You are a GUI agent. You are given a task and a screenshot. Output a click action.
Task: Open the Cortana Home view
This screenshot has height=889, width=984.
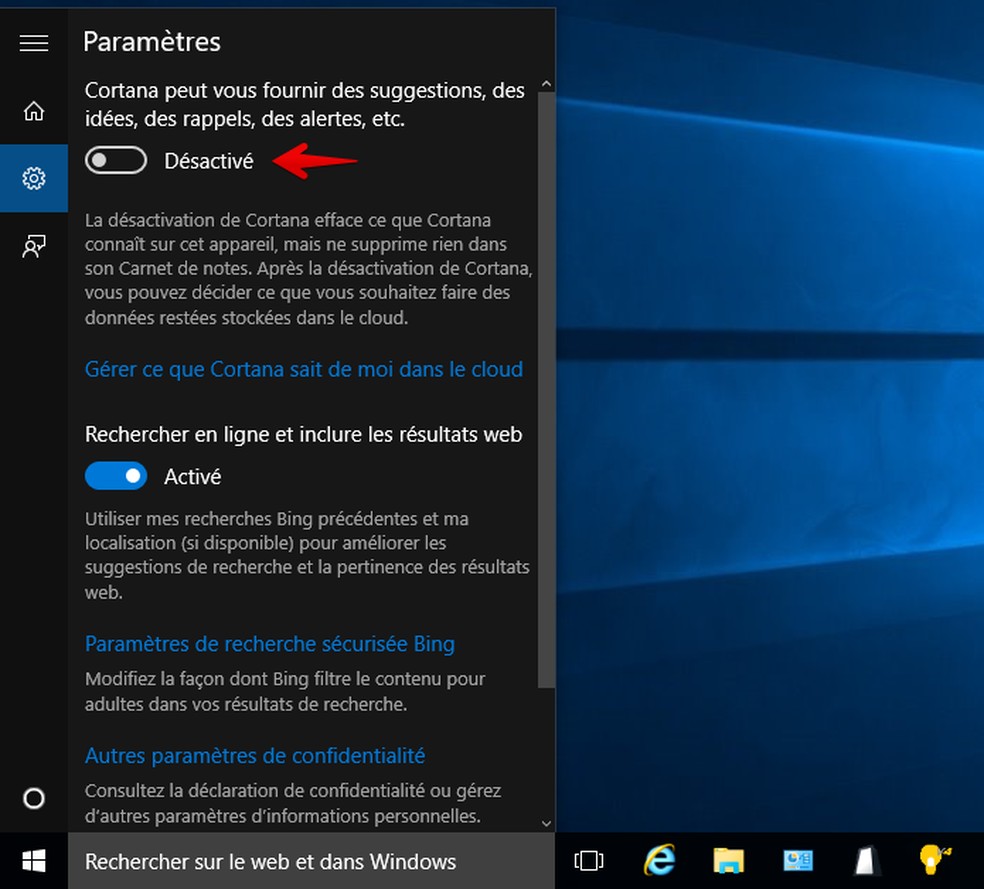[x=34, y=111]
